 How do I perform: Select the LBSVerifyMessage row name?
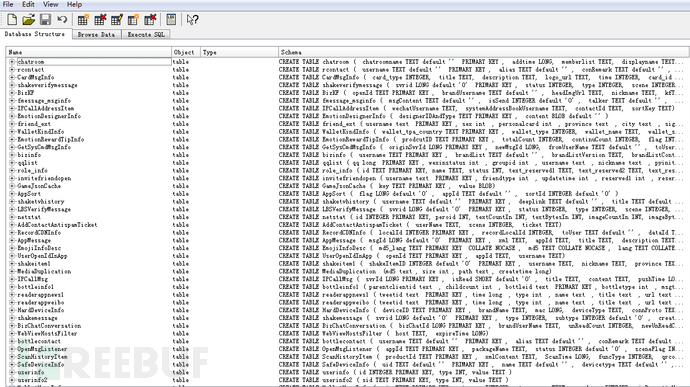point(44,209)
